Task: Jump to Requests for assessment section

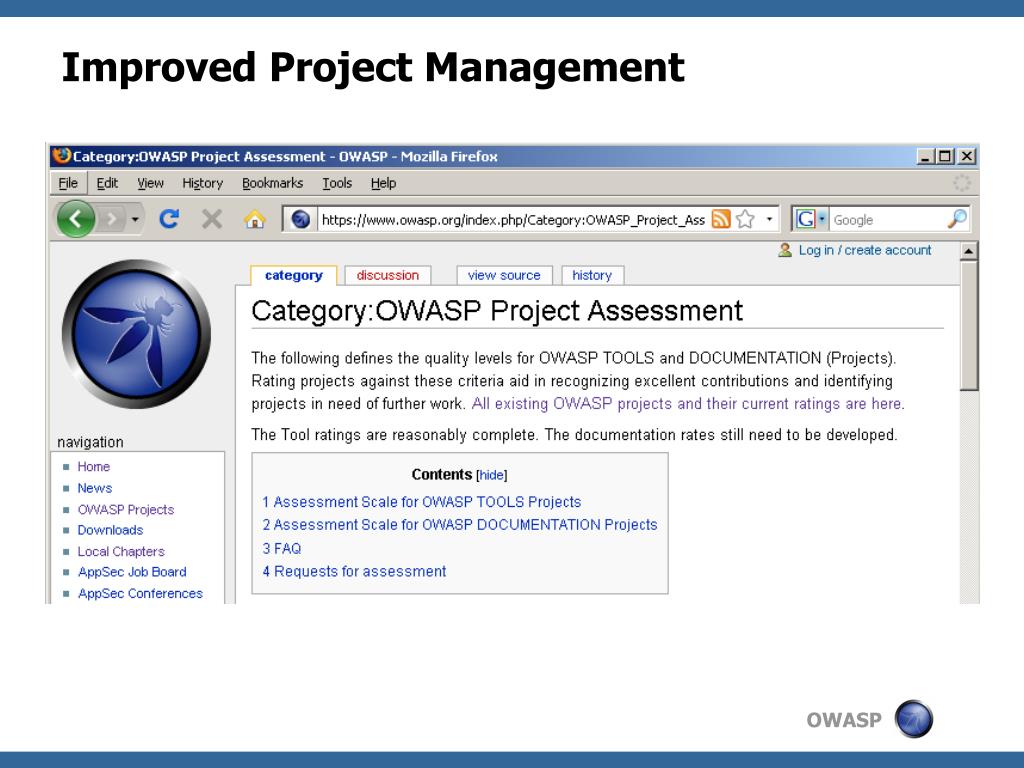Action: (355, 571)
